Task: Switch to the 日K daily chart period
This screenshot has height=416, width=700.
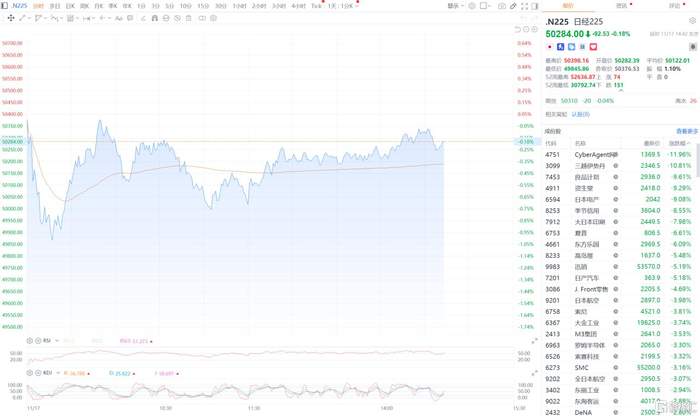Action: [70, 5]
